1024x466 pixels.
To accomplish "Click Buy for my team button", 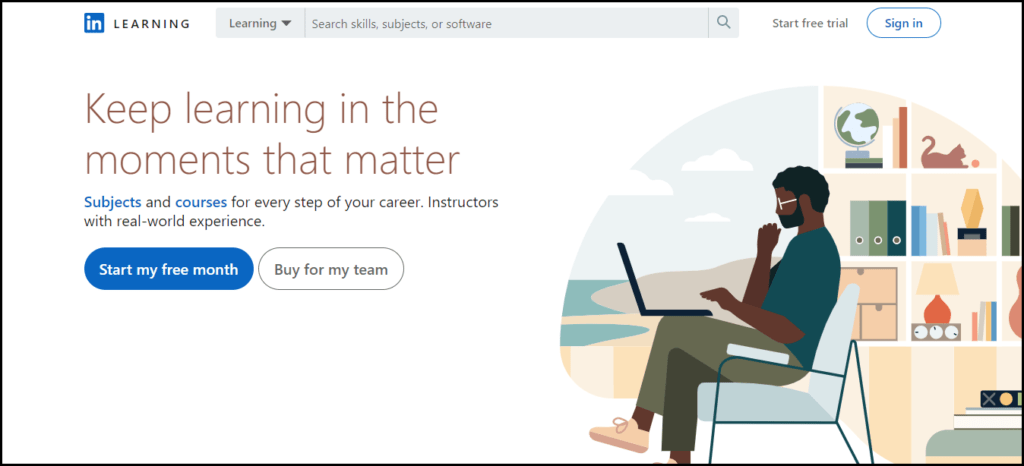I will [x=331, y=269].
